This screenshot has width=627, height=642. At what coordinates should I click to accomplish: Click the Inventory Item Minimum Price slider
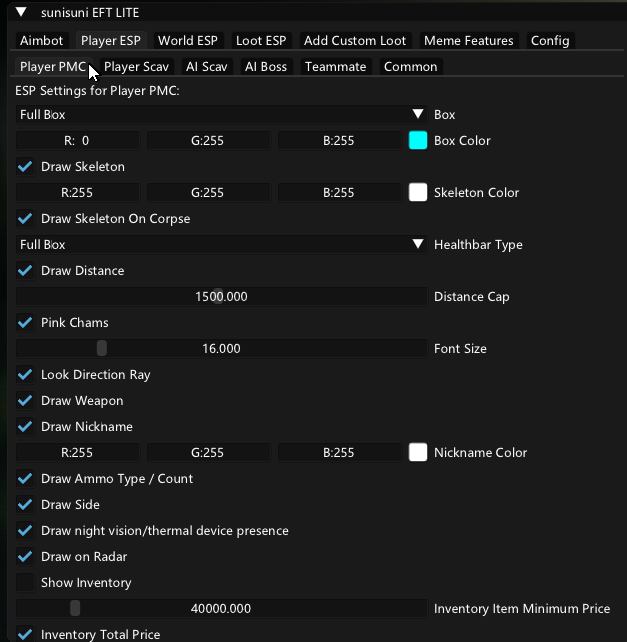coord(221,609)
